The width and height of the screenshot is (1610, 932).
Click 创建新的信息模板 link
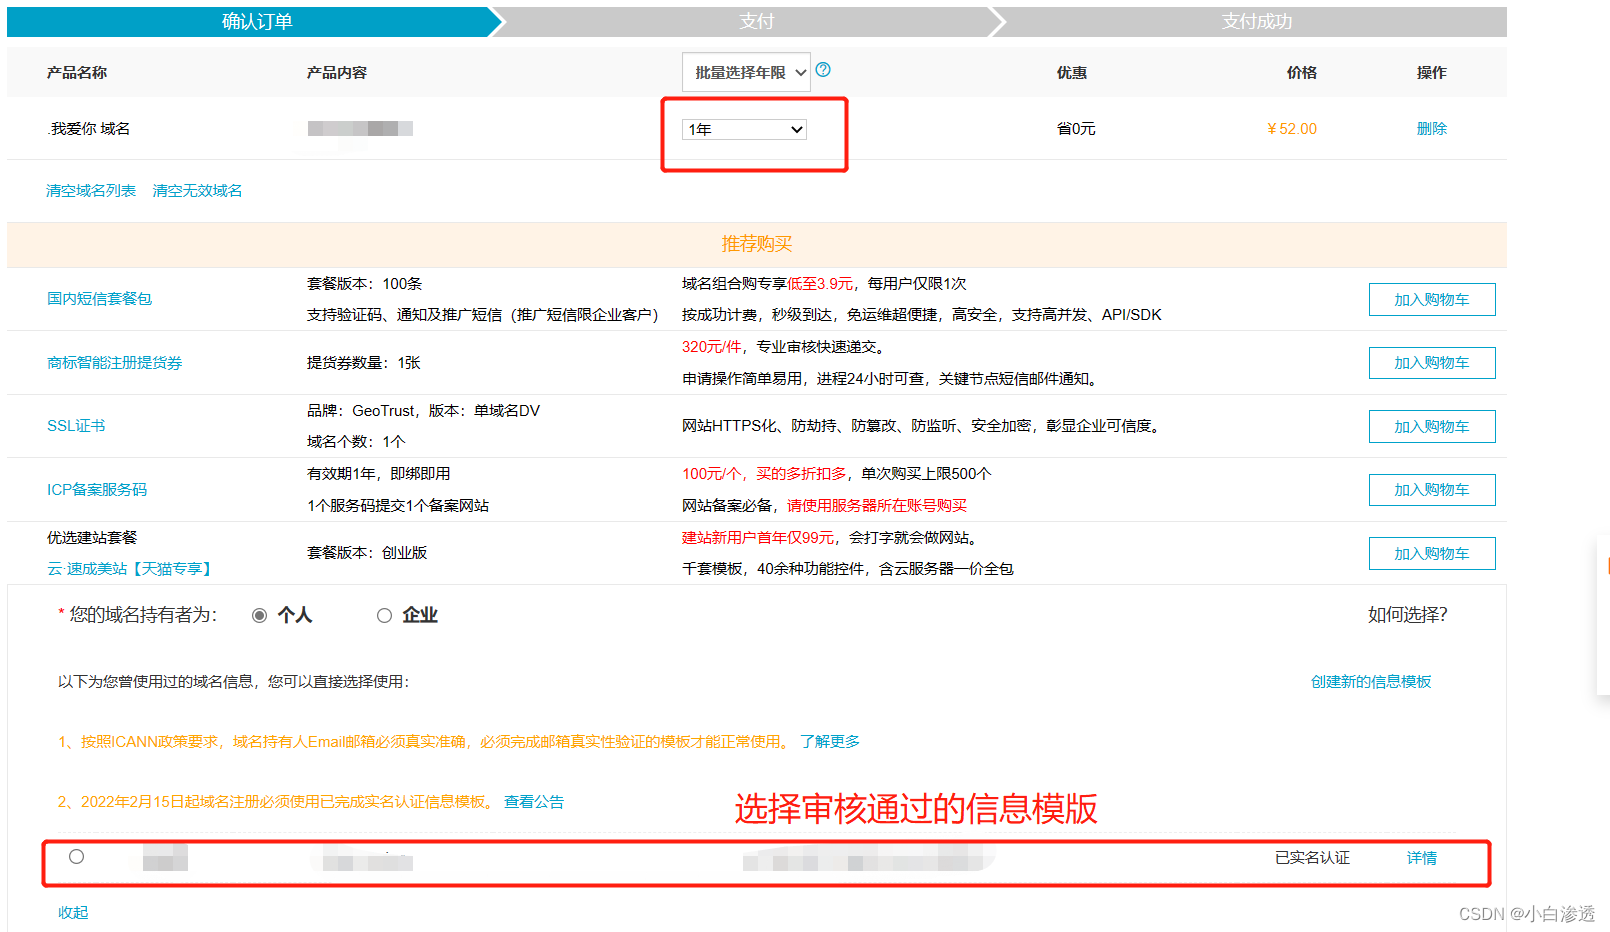click(x=1371, y=681)
